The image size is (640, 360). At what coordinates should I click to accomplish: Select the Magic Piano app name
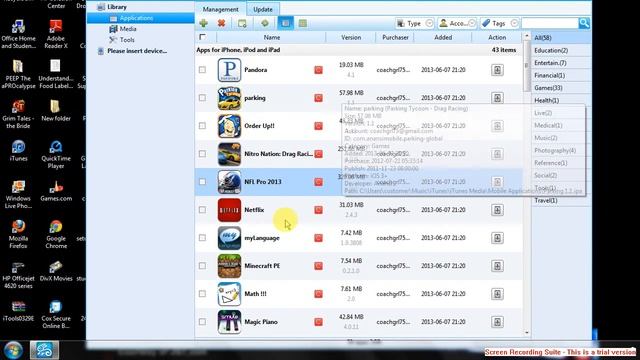coord(261,322)
